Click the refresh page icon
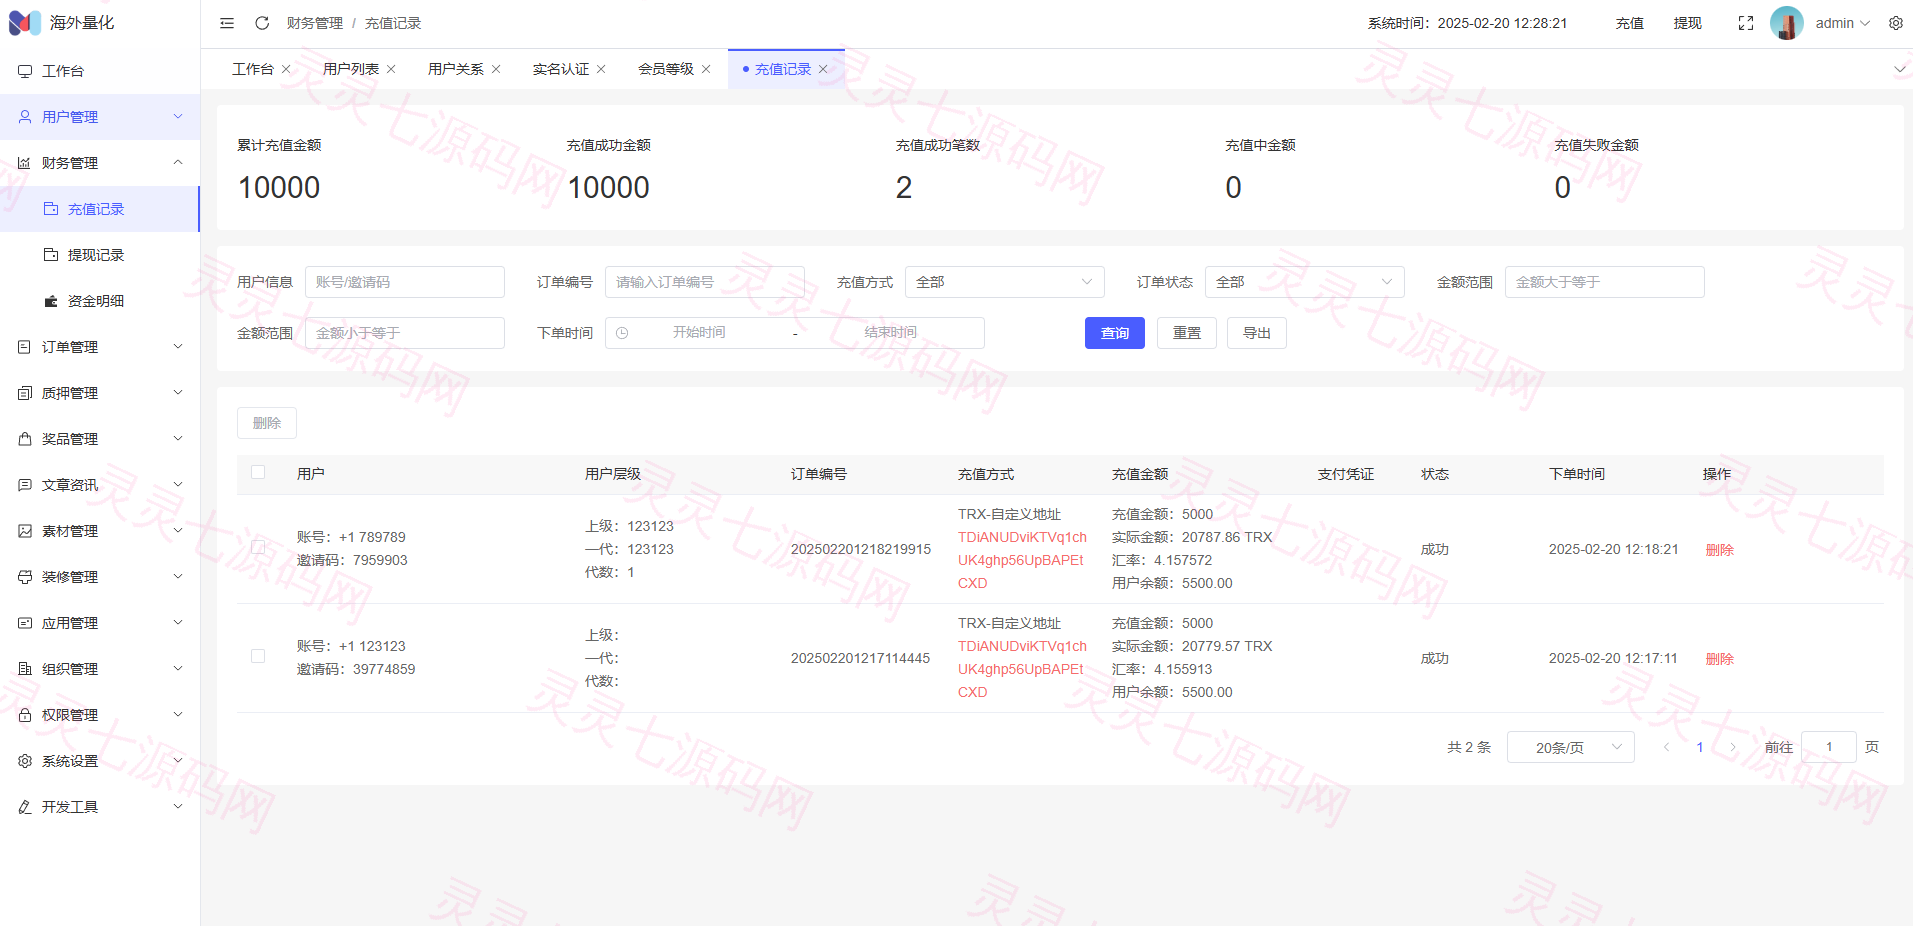Screen dimensions: 1913x926 (262, 23)
